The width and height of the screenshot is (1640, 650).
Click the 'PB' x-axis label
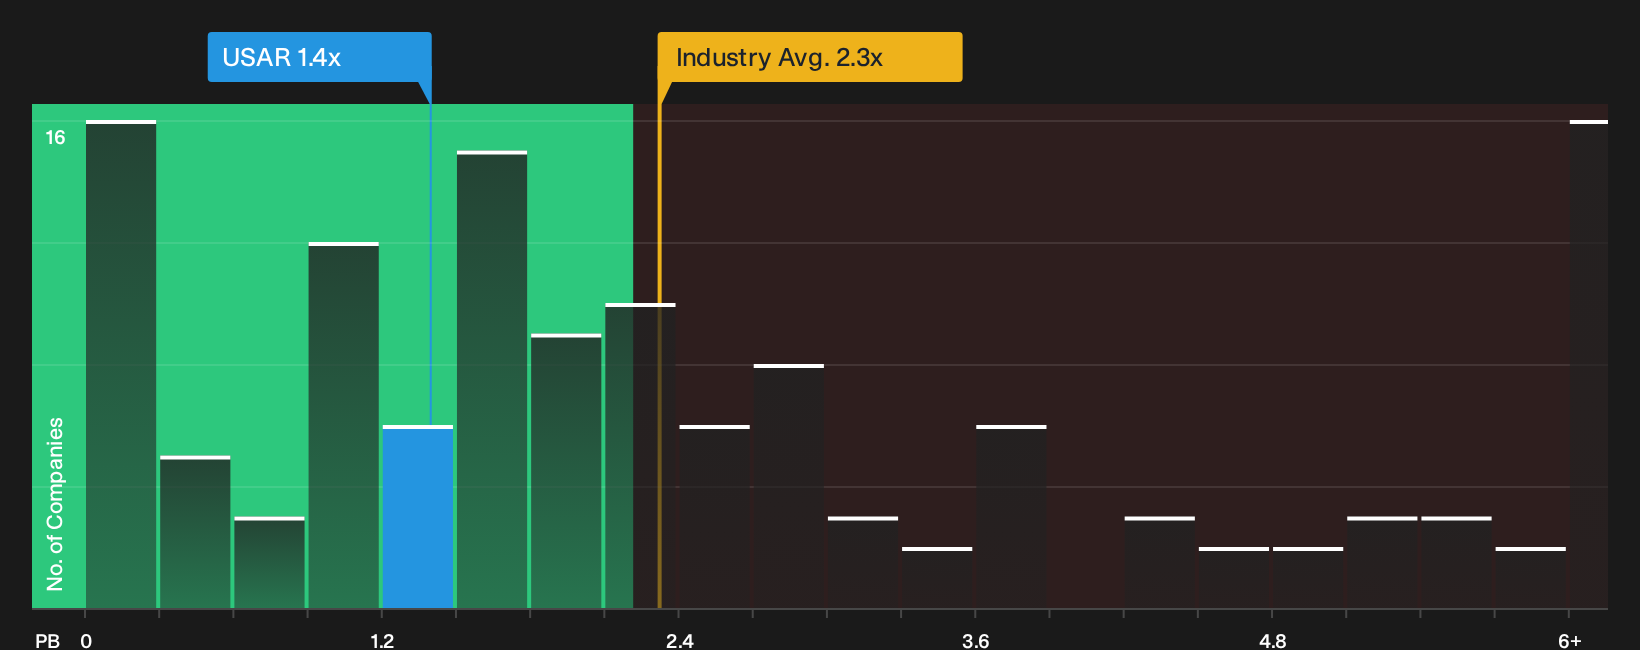click(47, 641)
